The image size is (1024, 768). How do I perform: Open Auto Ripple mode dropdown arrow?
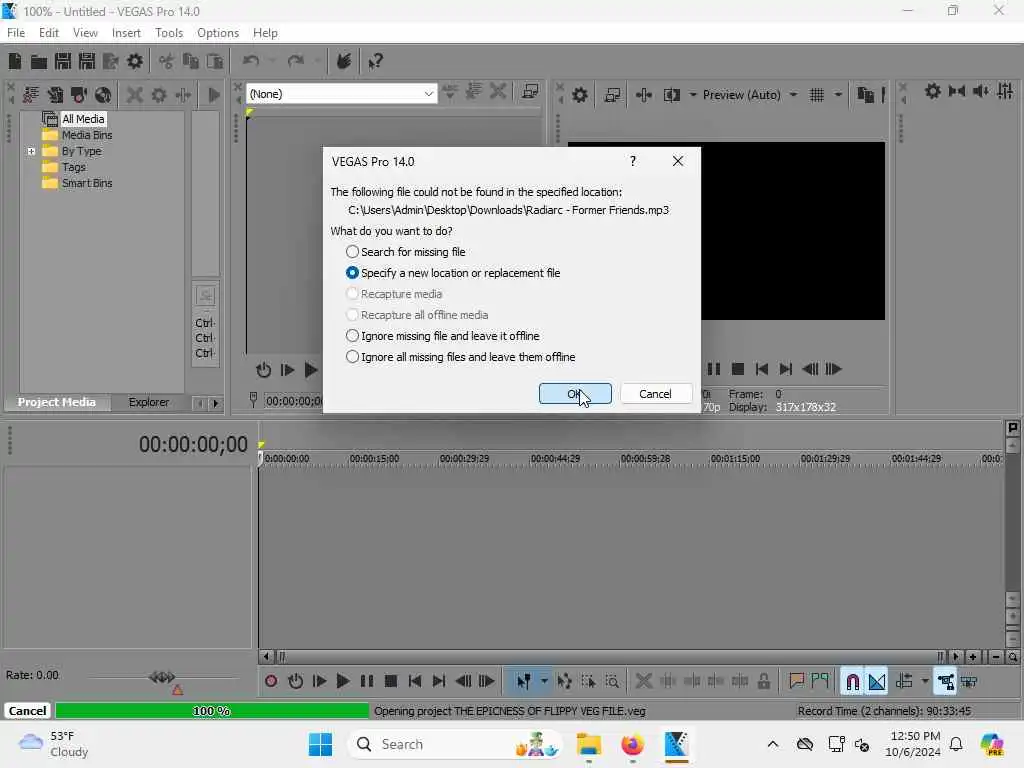[924, 681]
